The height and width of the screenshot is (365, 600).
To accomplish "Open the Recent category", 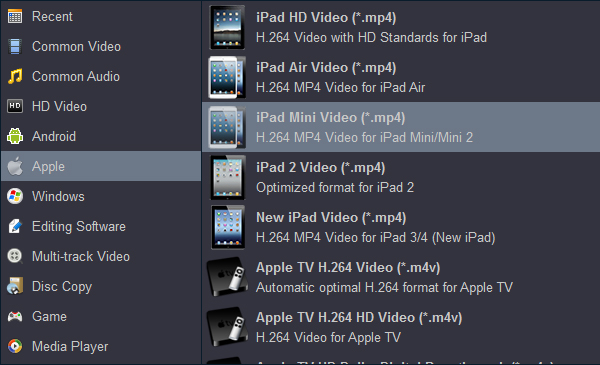I will [101, 16].
